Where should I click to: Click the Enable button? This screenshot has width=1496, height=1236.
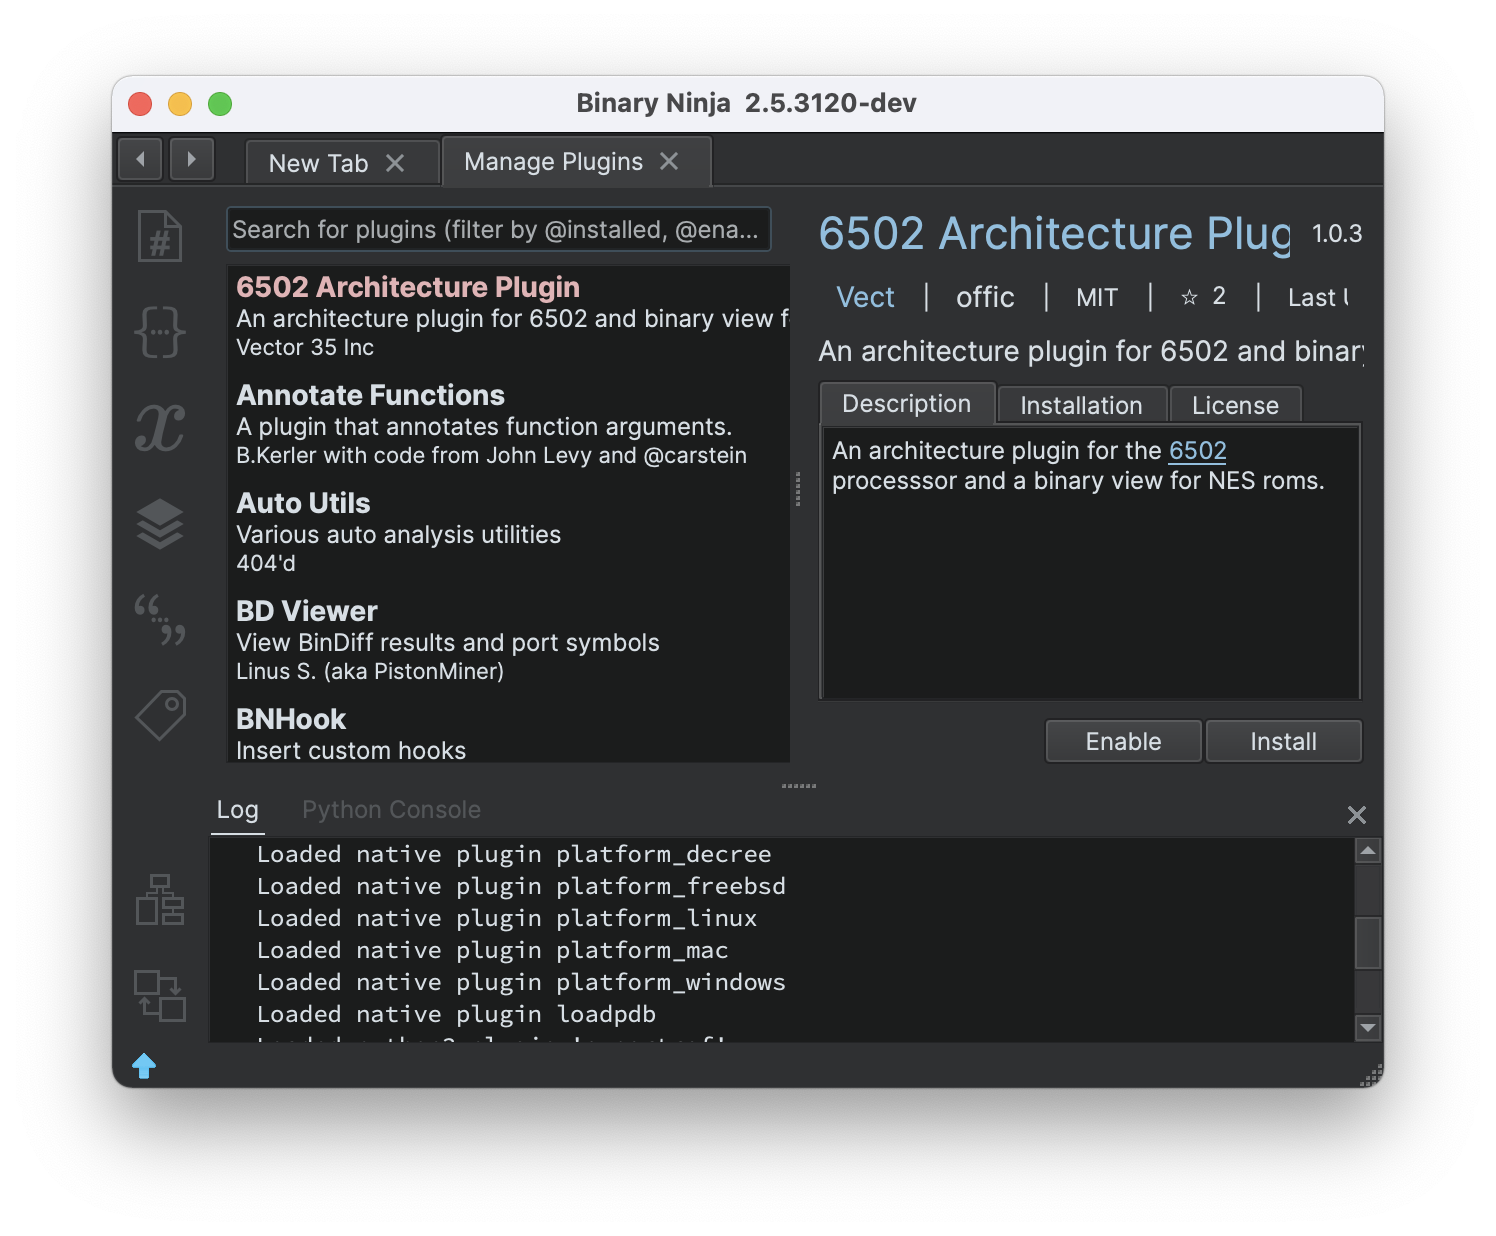[1124, 741]
